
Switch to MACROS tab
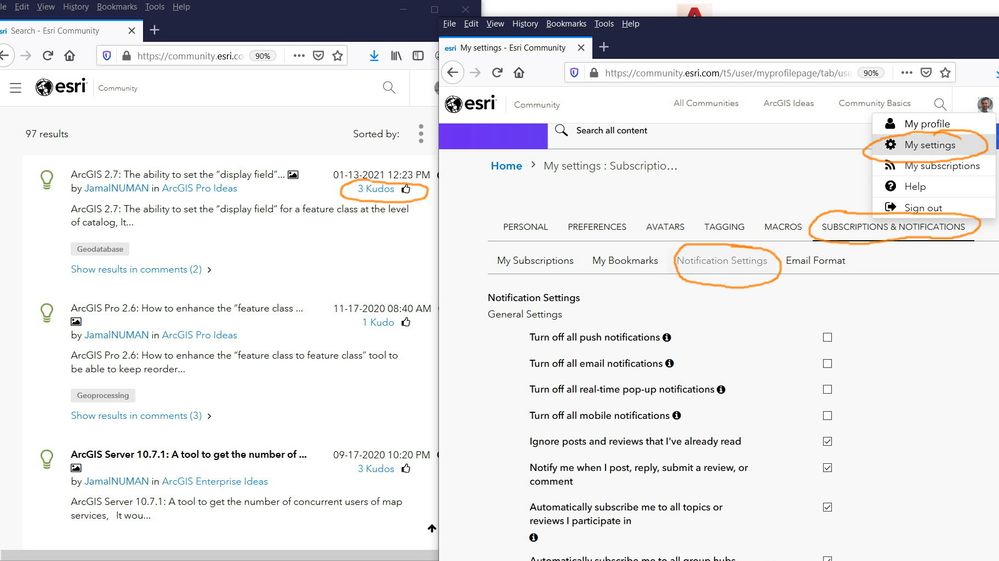pyautogui.click(x=783, y=227)
